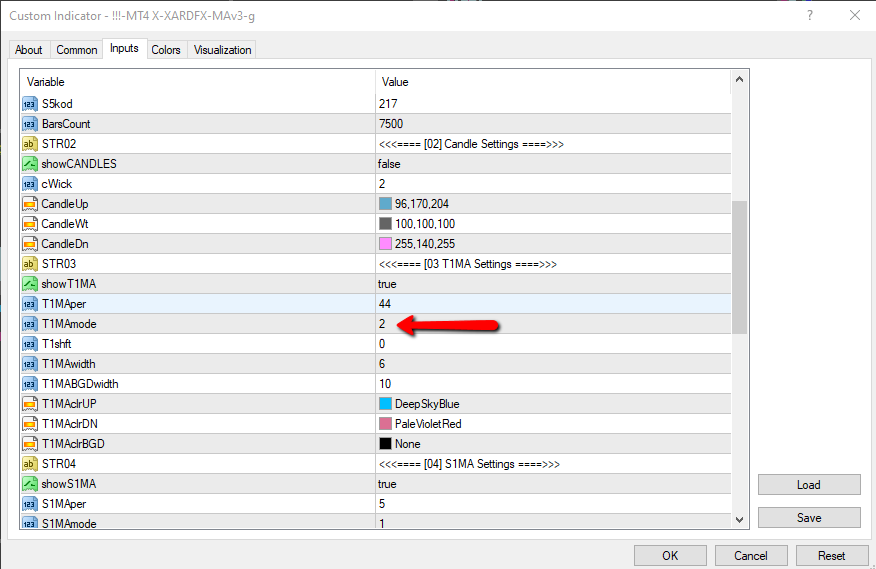Click the string icon beside STR04
876x569 pixels.
point(30,464)
